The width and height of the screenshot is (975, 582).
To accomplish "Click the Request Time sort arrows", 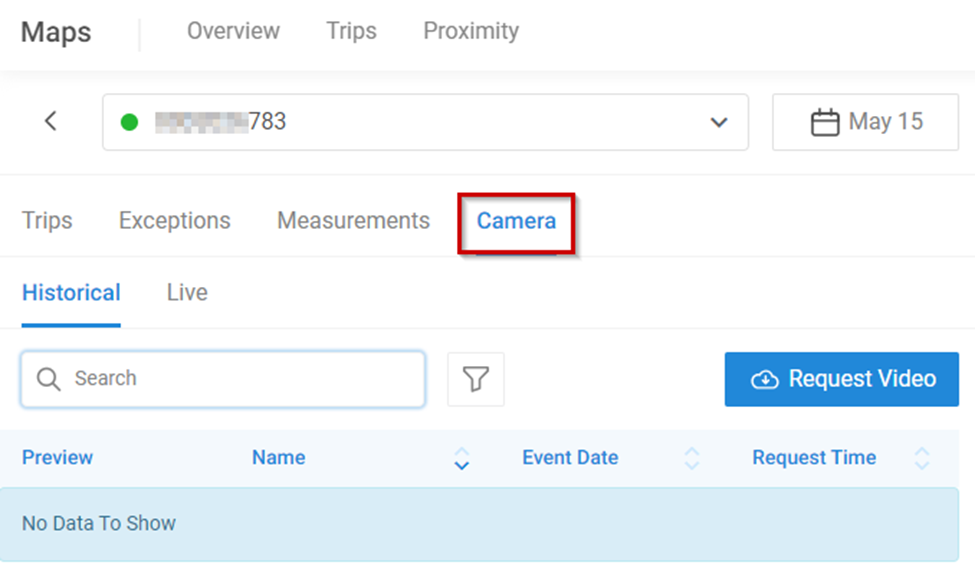I will coord(921,458).
